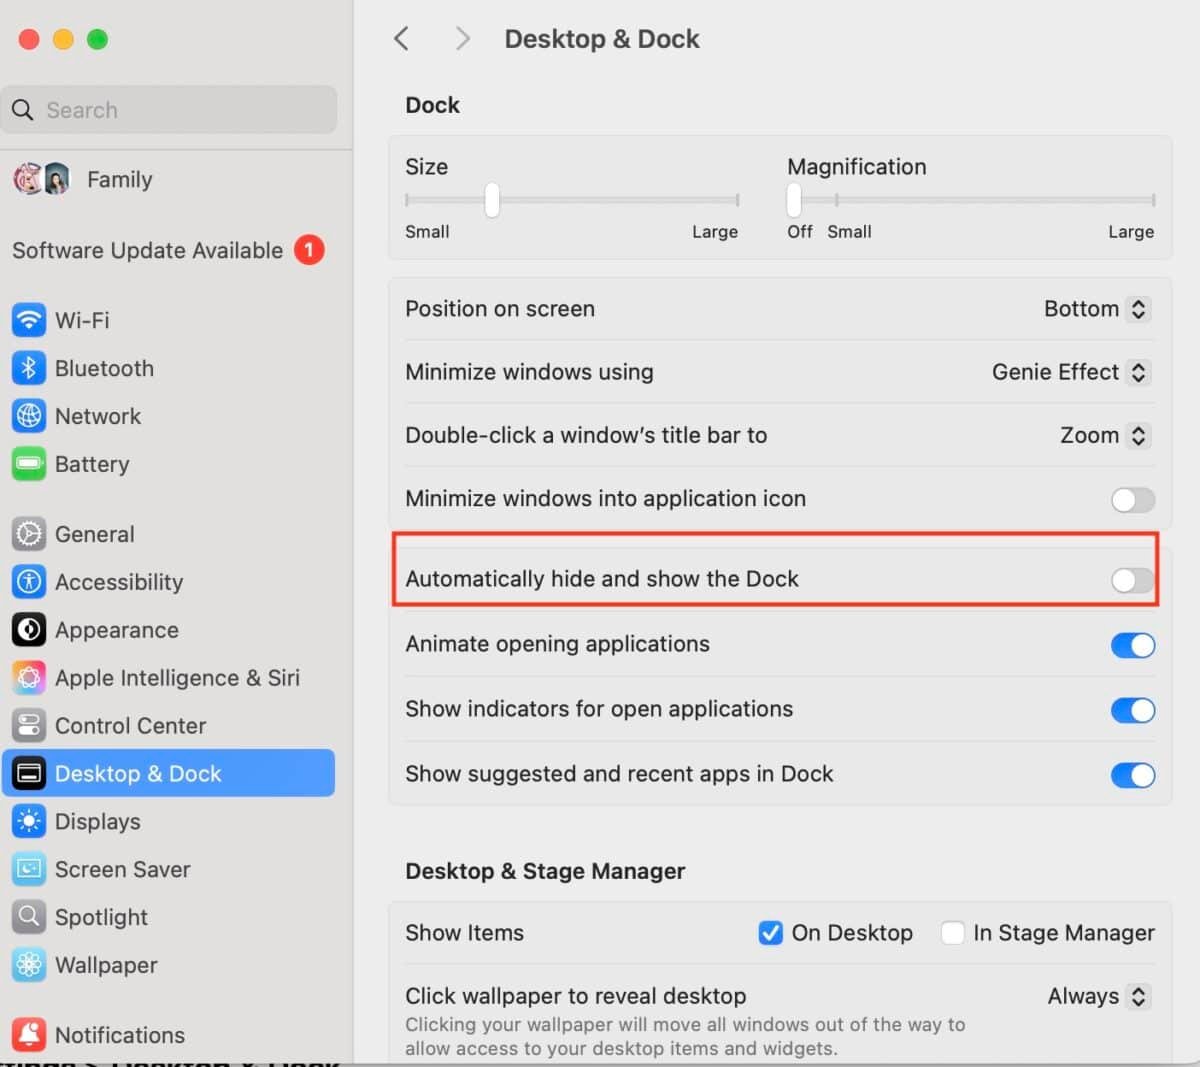Viewport: 1200px width, 1067px height.
Task: Close the System Settings window
Action: pyautogui.click(x=29, y=39)
